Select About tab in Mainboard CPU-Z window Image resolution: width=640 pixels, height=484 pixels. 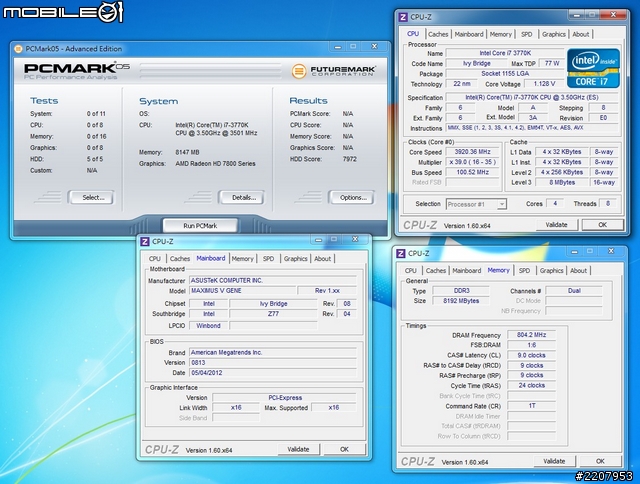[322, 259]
